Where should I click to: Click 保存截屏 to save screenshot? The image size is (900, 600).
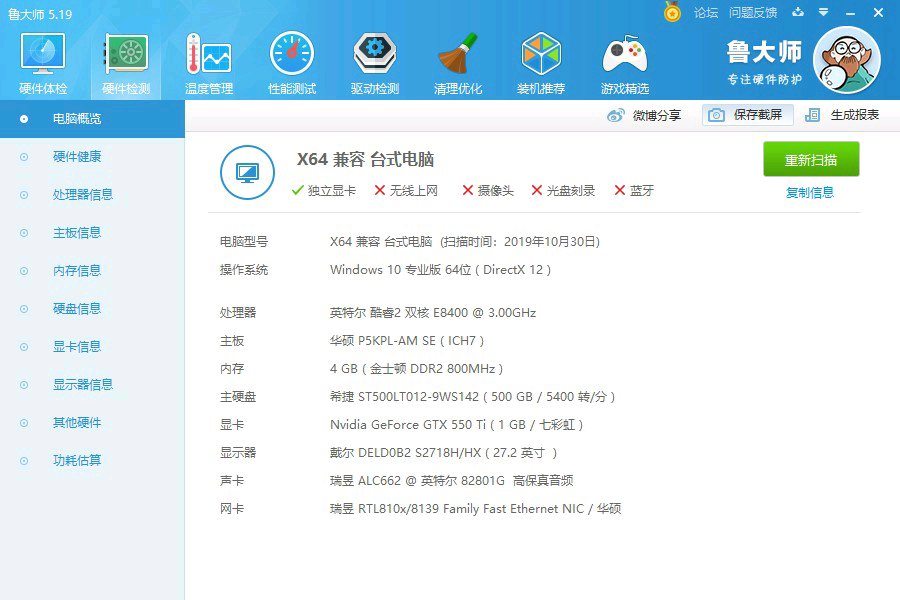[747, 115]
